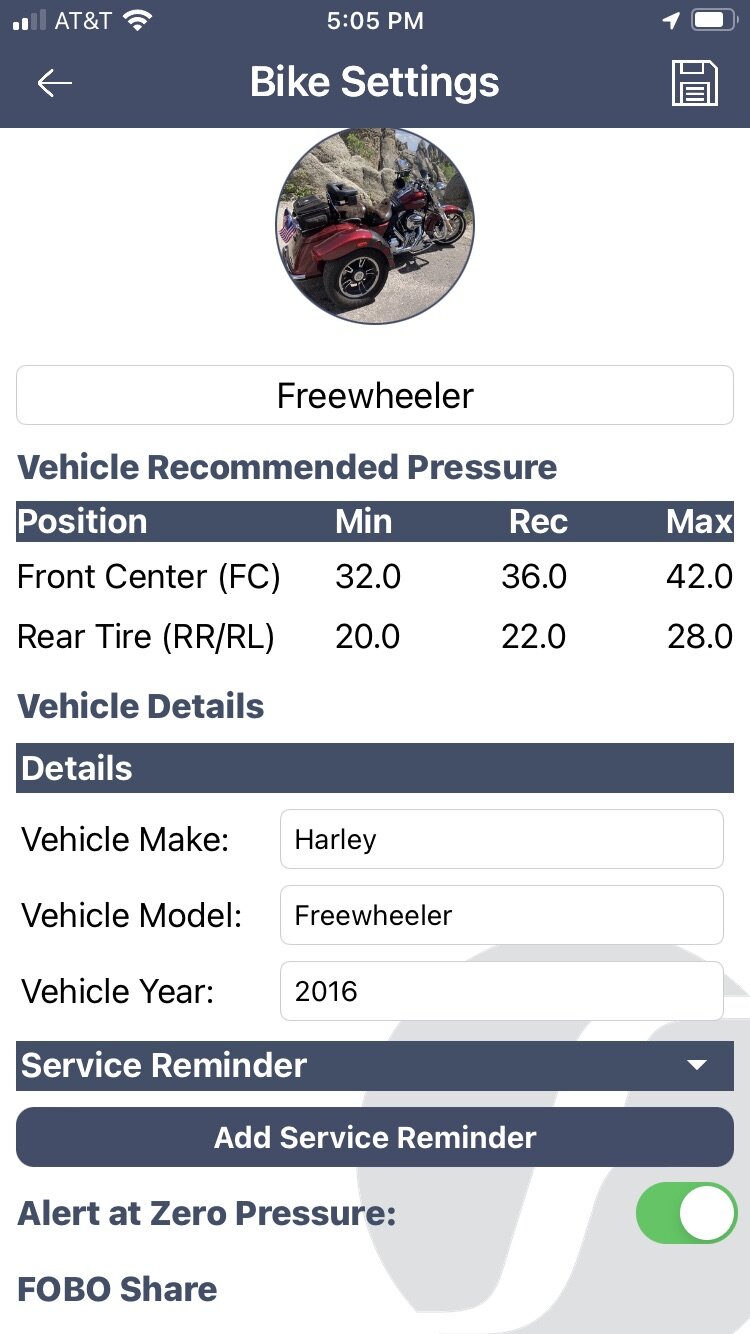This screenshot has height=1334, width=750.
Task: Select the Vehicle Make field with Harley
Action: pos(501,839)
